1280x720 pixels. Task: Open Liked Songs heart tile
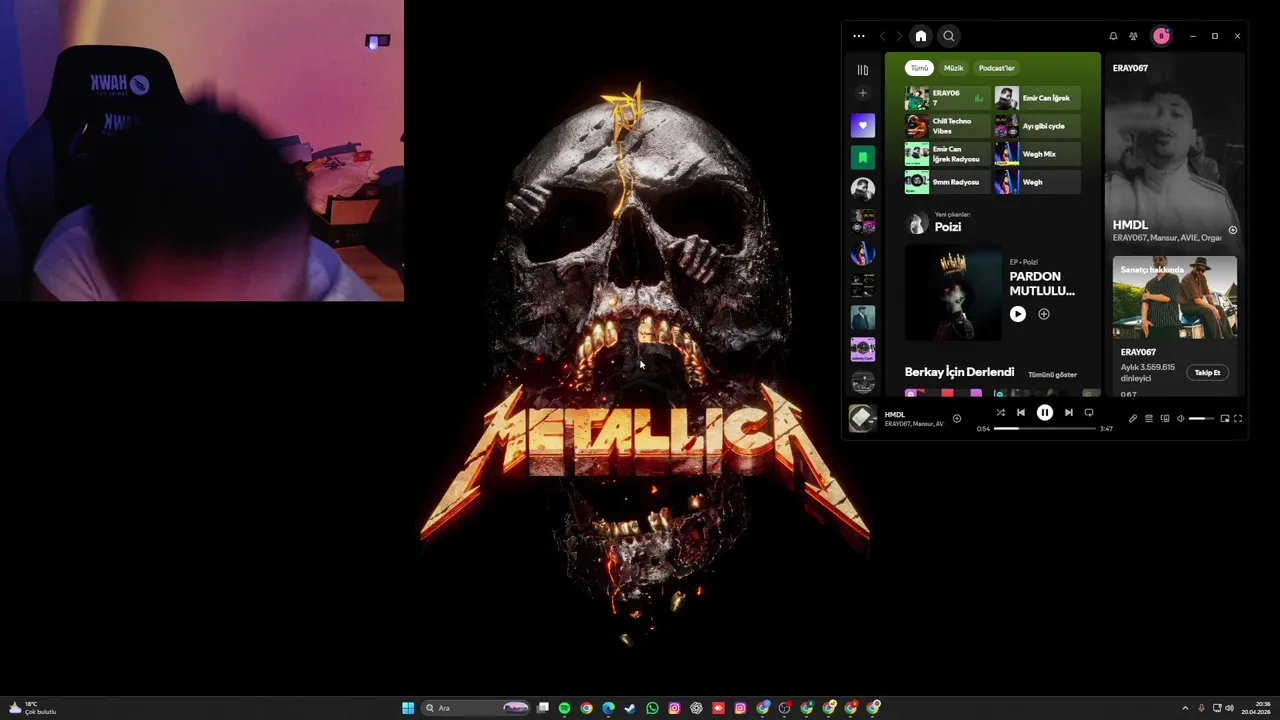[x=863, y=125]
